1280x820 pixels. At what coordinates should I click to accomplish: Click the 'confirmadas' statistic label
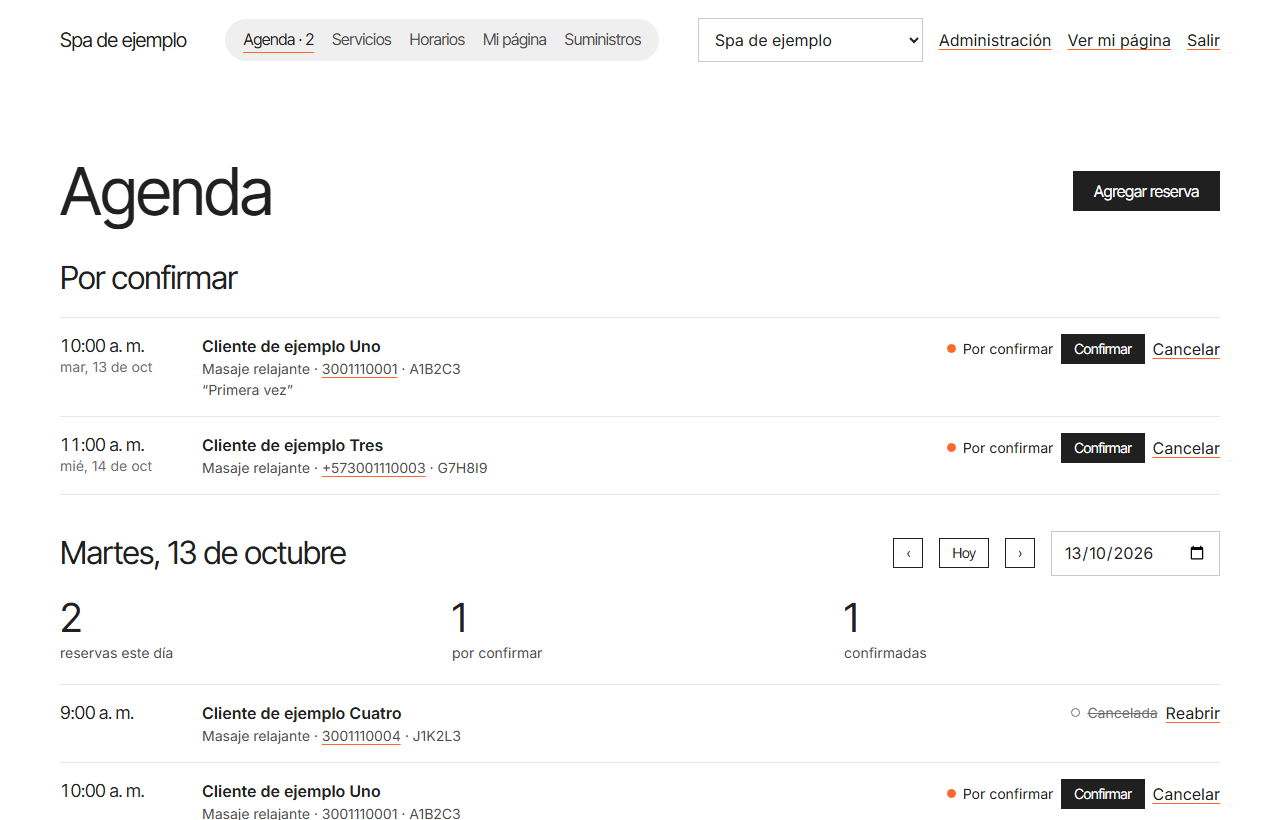[x=885, y=653]
